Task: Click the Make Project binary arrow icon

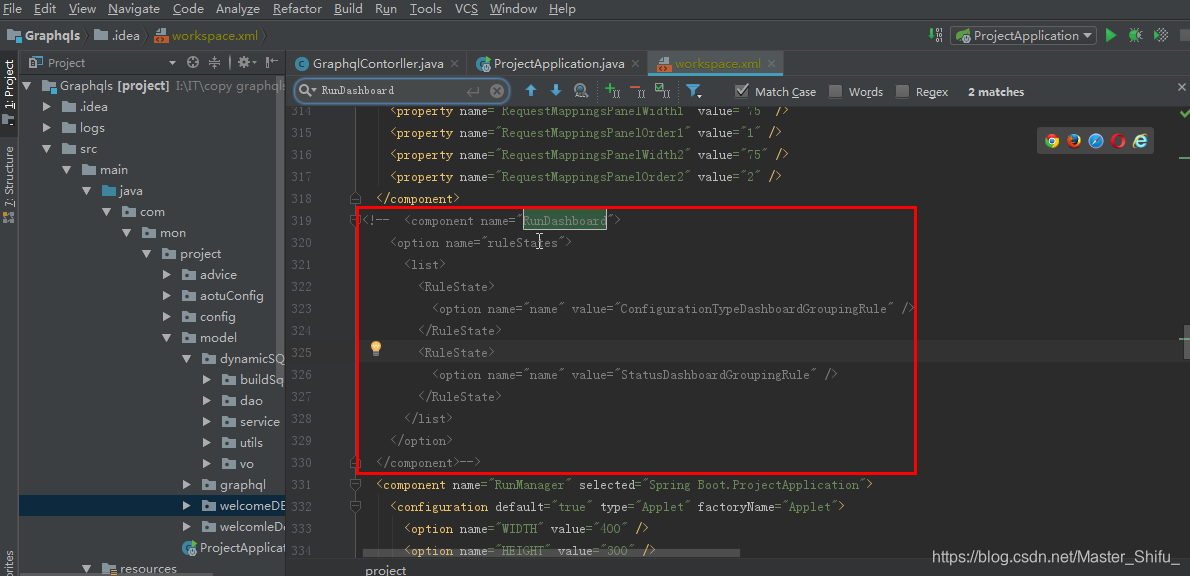Action: point(937,35)
